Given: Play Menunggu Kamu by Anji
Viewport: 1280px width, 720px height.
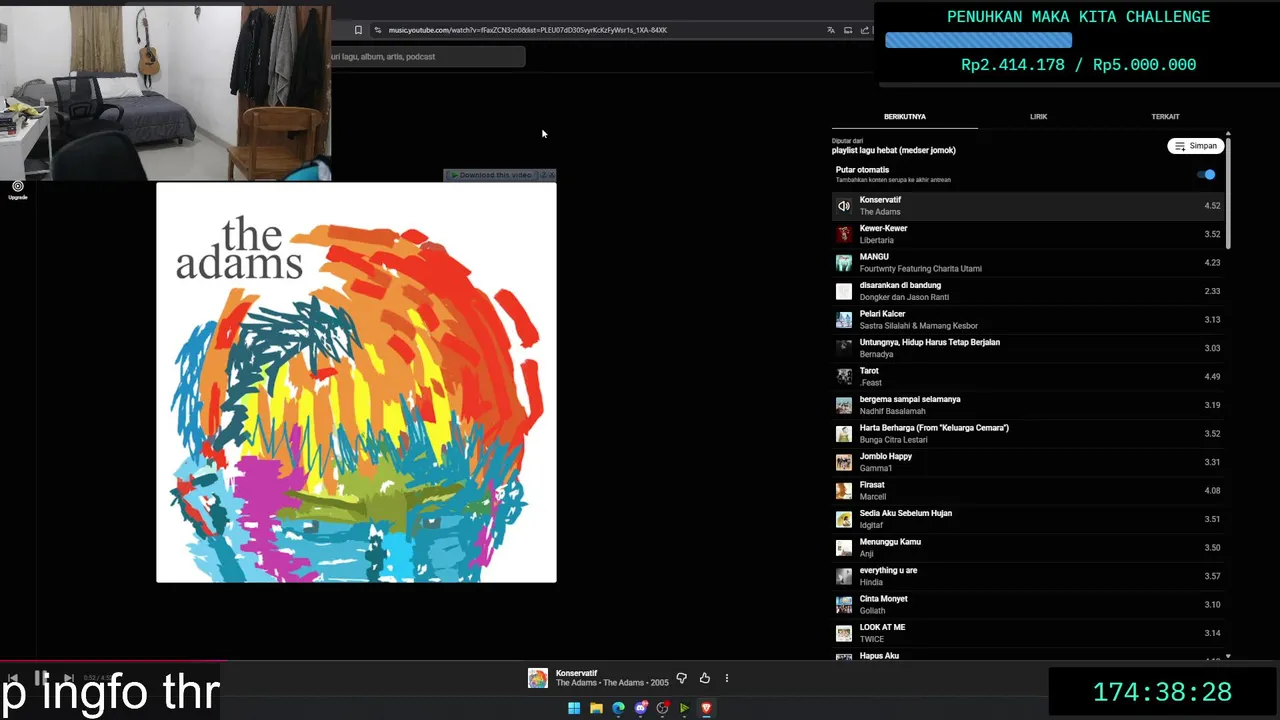Looking at the screenshot, I should pyautogui.click(x=1030, y=548).
